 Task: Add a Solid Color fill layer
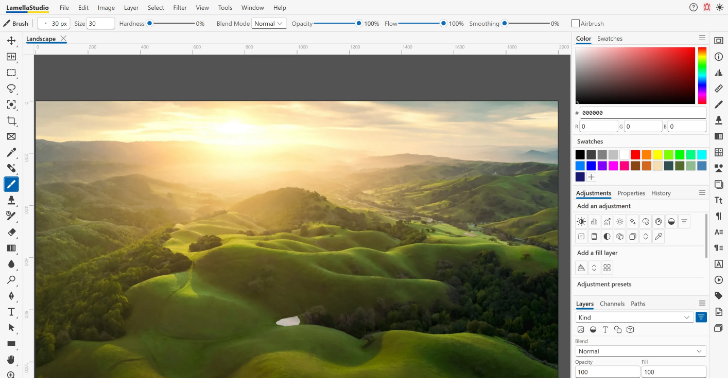click(x=581, y=268)
